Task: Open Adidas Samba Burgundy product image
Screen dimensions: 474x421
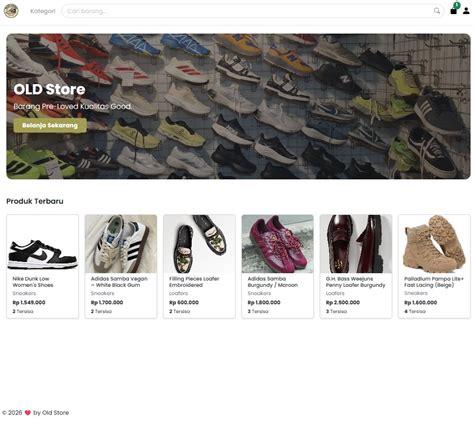Action: 278,244
